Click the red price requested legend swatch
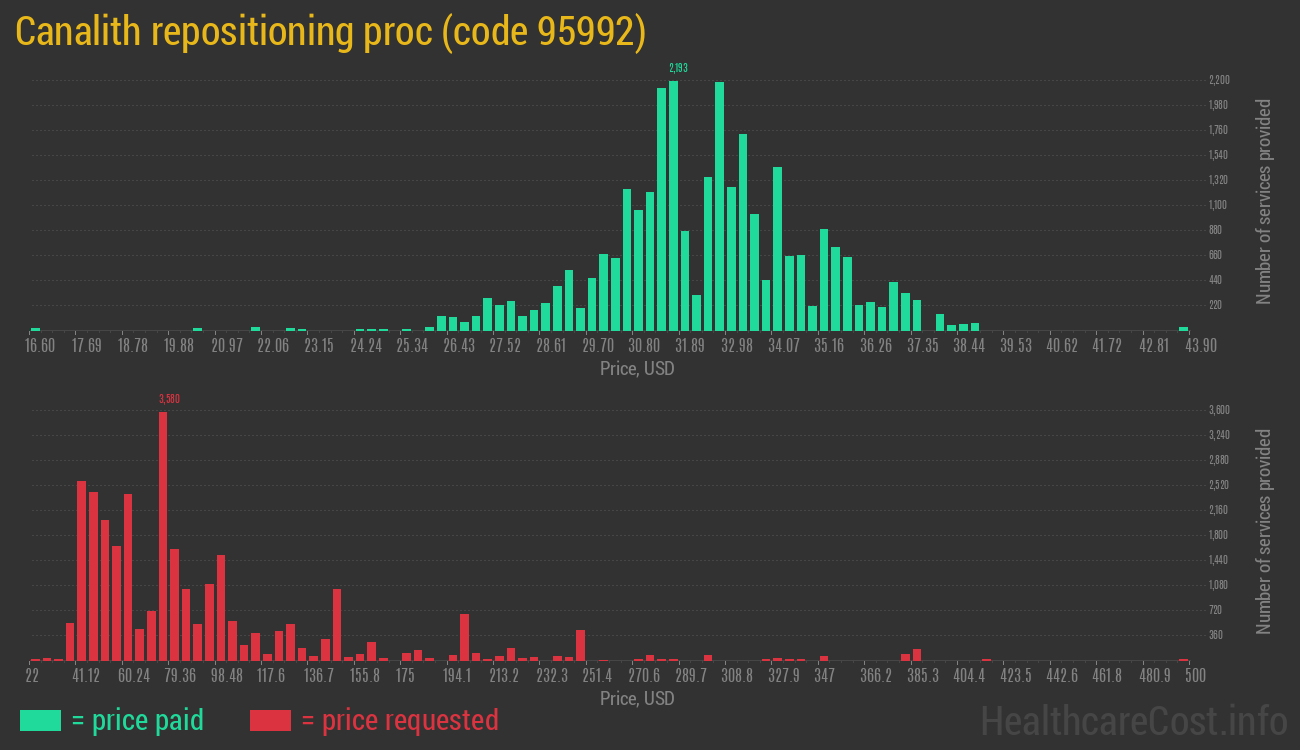Viewport: 1300px width, 750px height. [270, 720]
